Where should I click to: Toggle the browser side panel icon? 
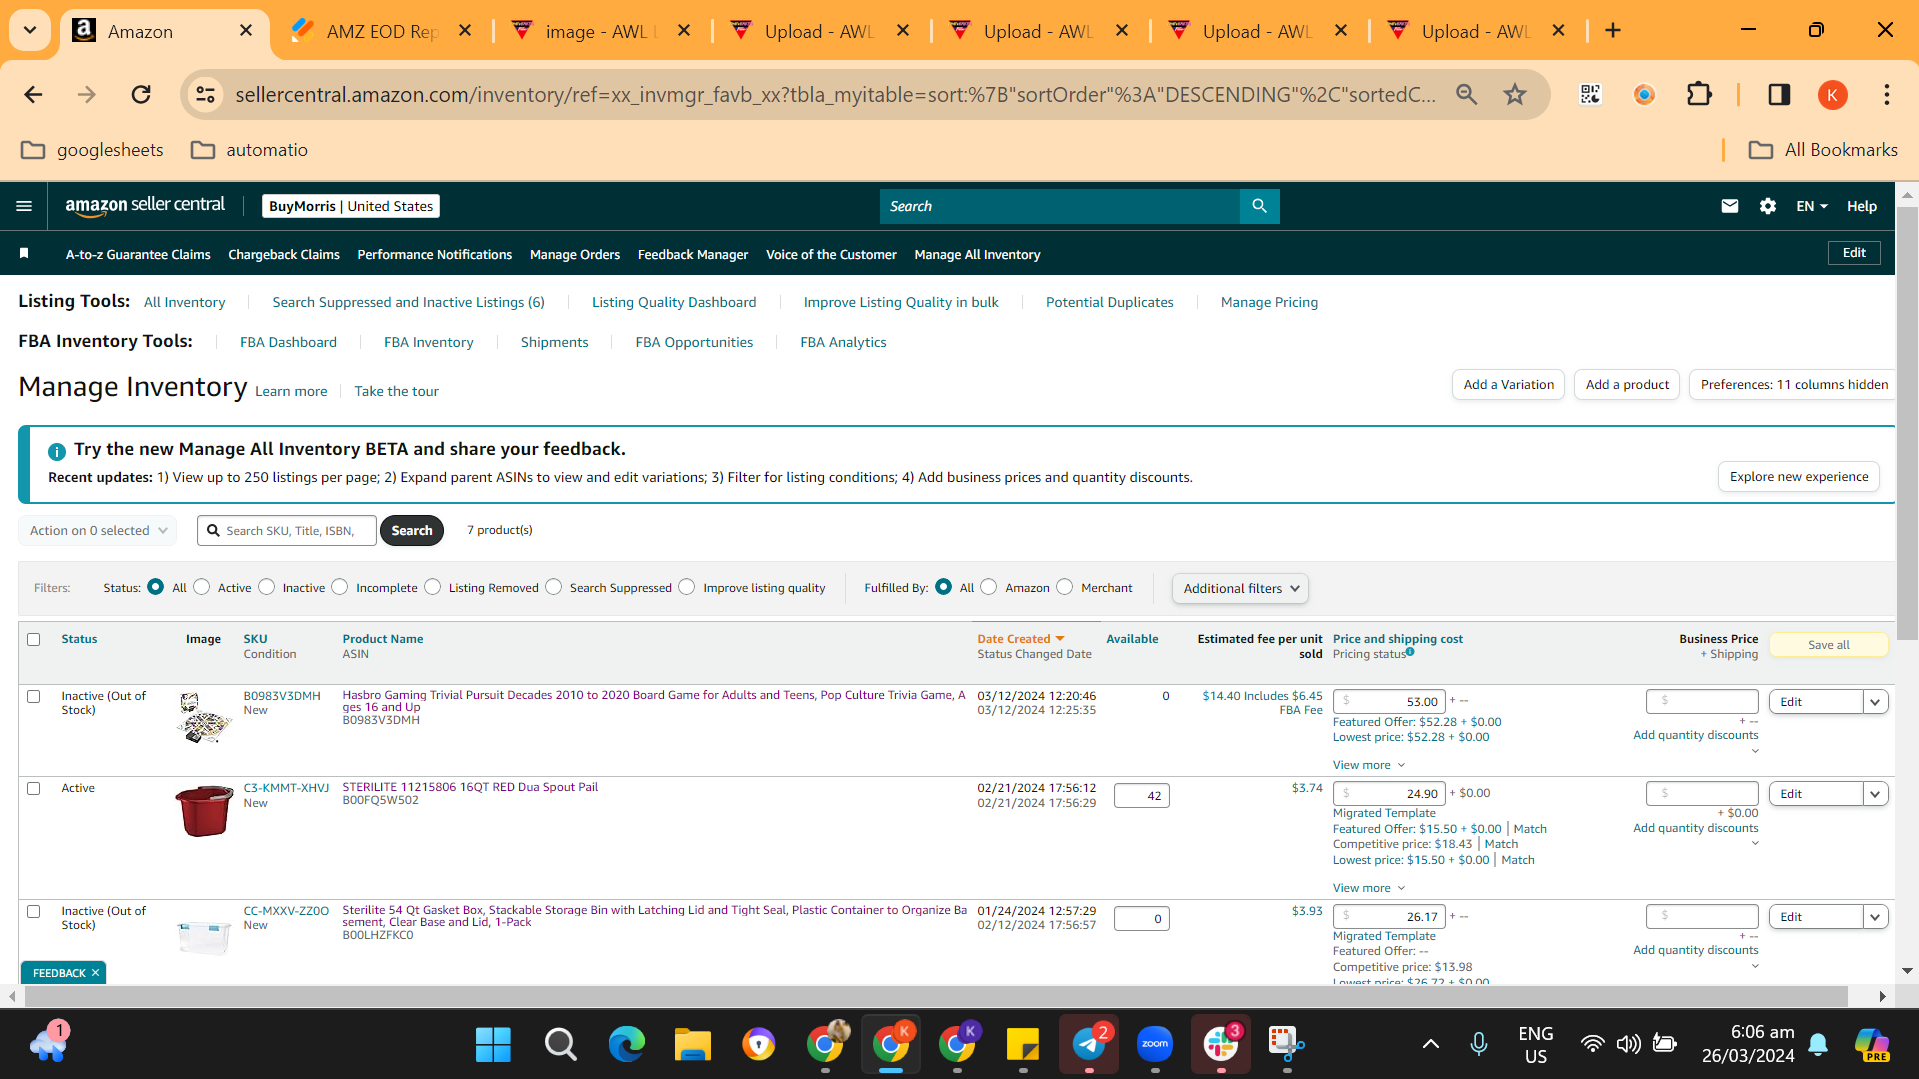1779,95
